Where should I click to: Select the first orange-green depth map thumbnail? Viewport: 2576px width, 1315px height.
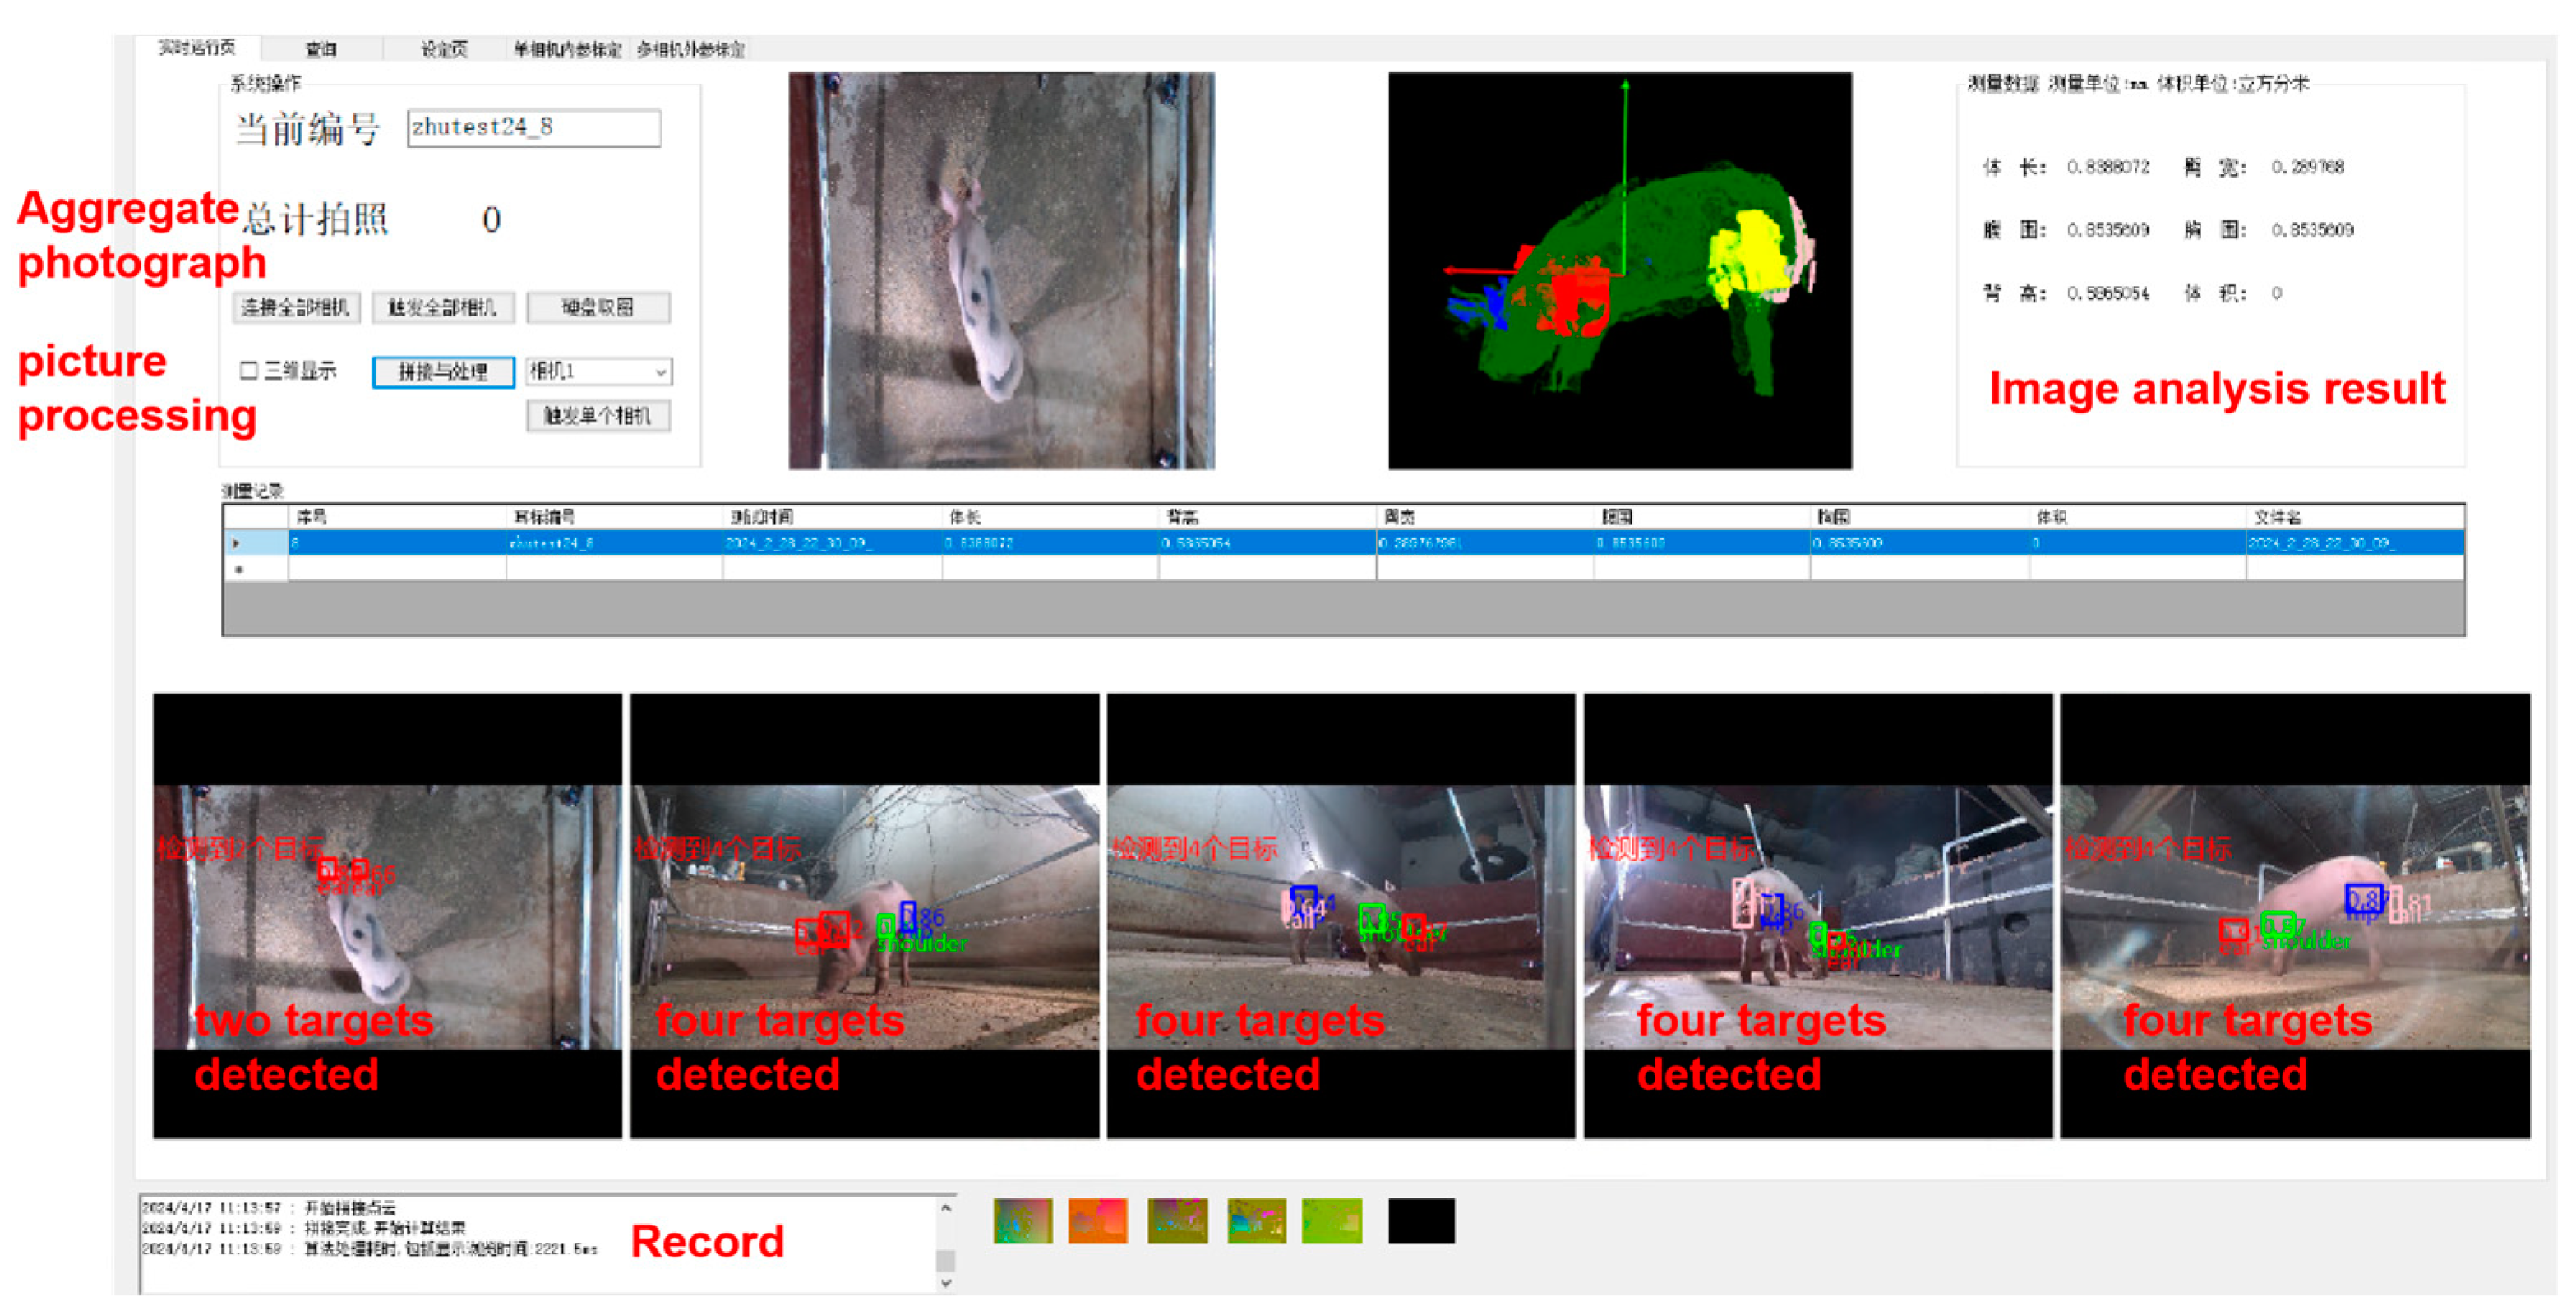click(1022, 1221)
